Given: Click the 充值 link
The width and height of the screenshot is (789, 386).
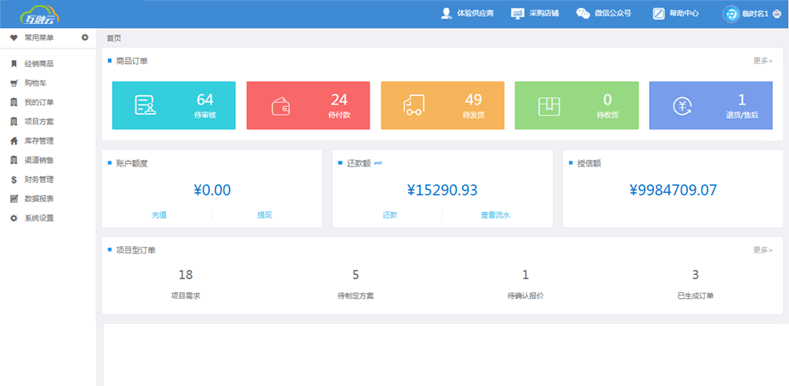Looking at the screenshot, I should point(159,215).
